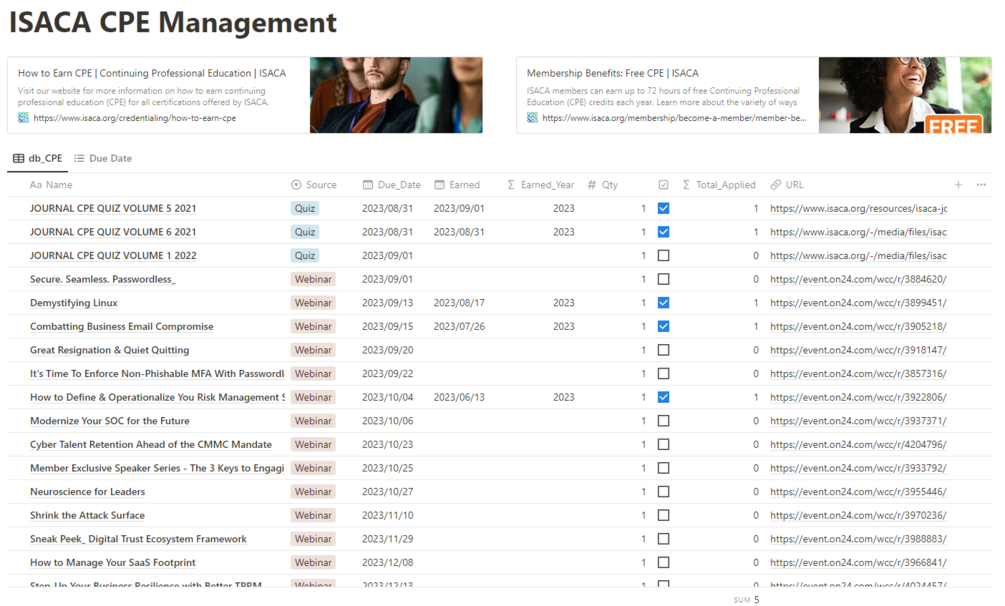1005x606 pixels.
Task: Click the URL column link icon
Action: 776,185
